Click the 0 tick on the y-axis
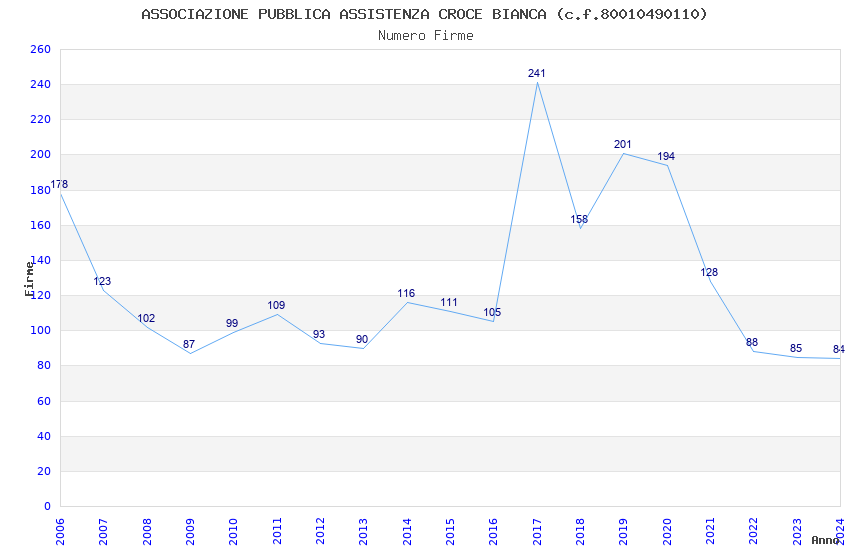Image resolution: width=850 pixels, height=550 pixels. (47, 506)
